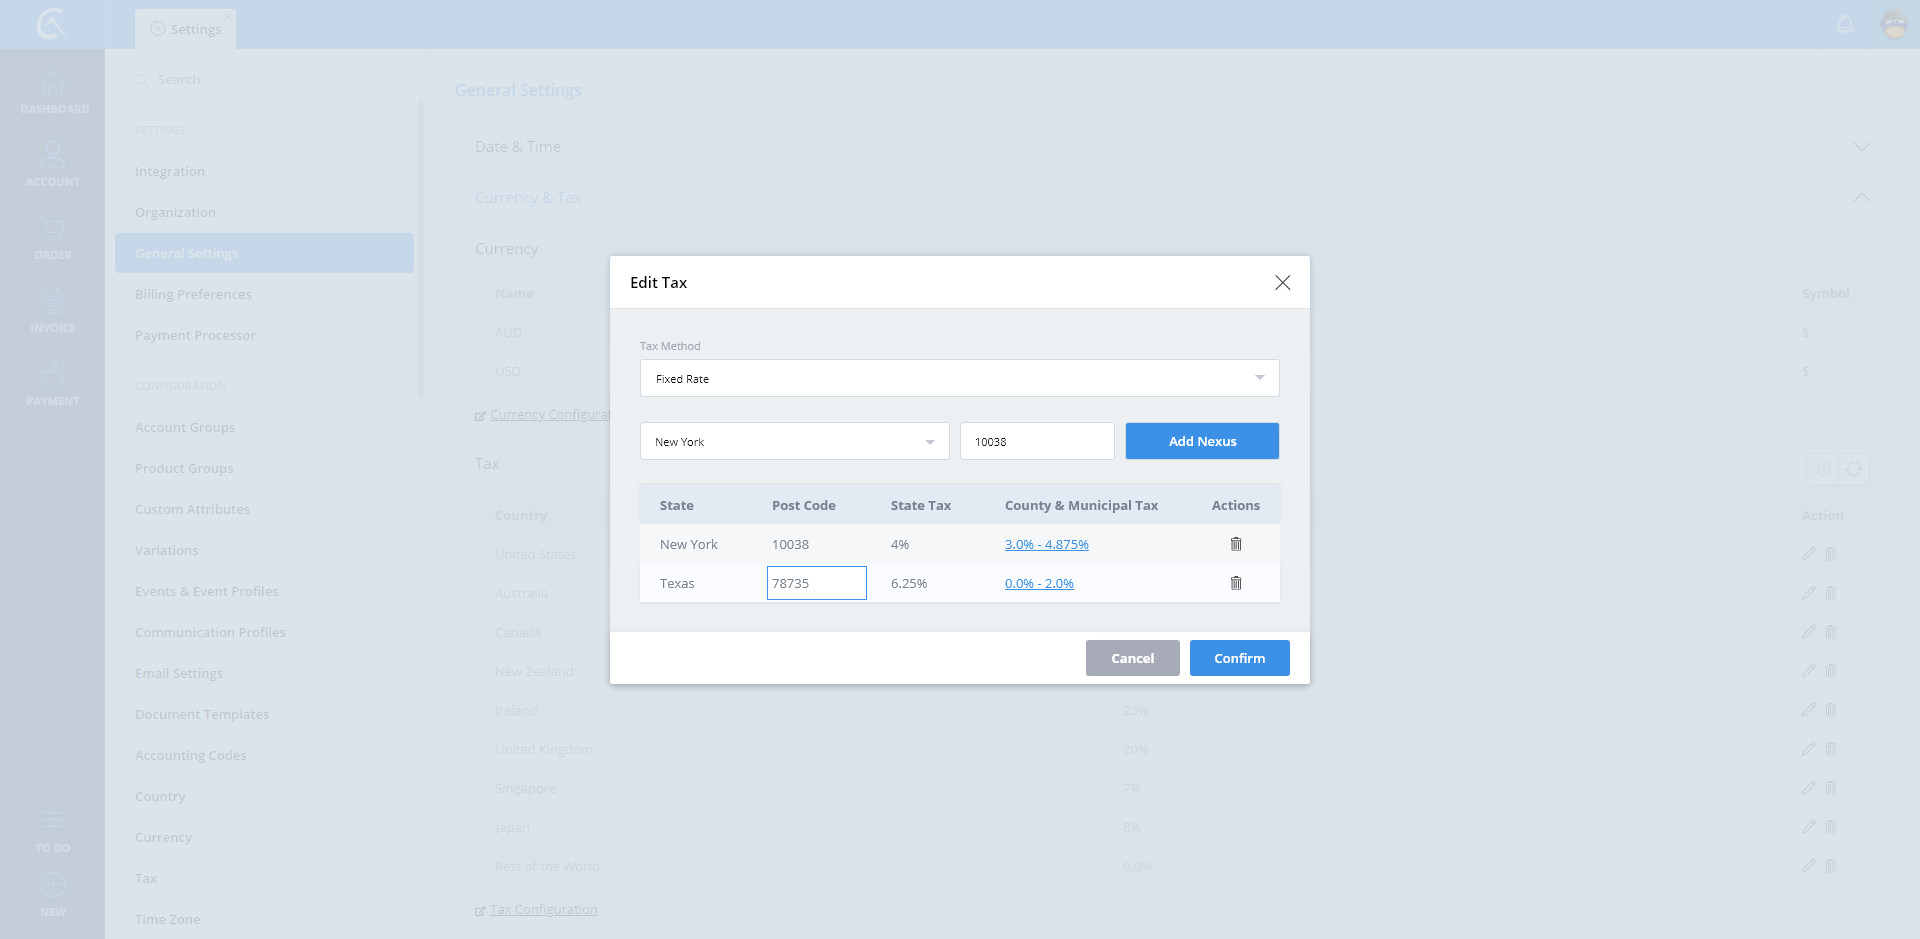Open Texas county tax rate link
Screen dimensions: 1920x939
coord(1039,584)
